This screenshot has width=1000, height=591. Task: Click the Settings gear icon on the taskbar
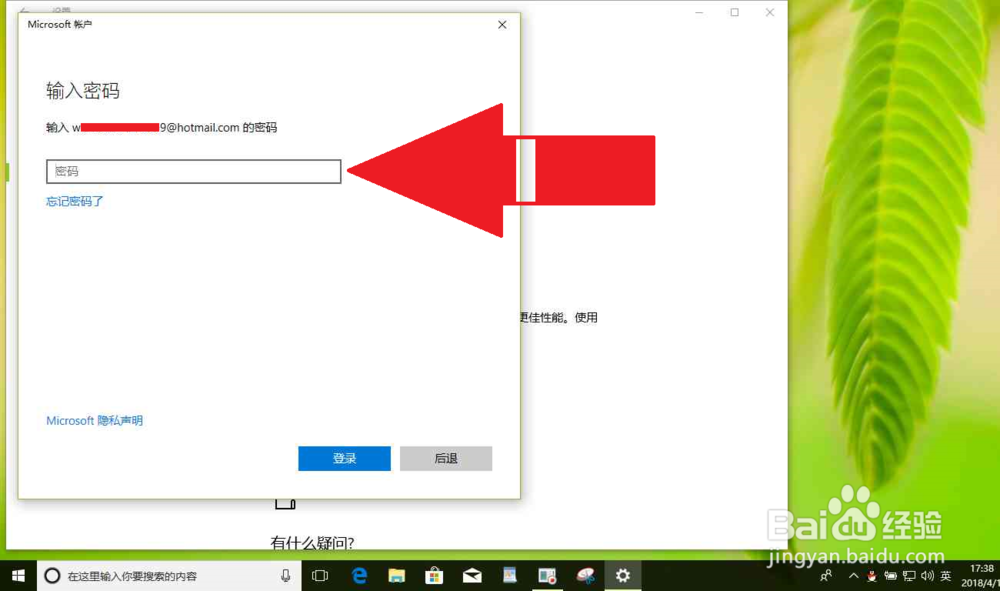(622, 576)
